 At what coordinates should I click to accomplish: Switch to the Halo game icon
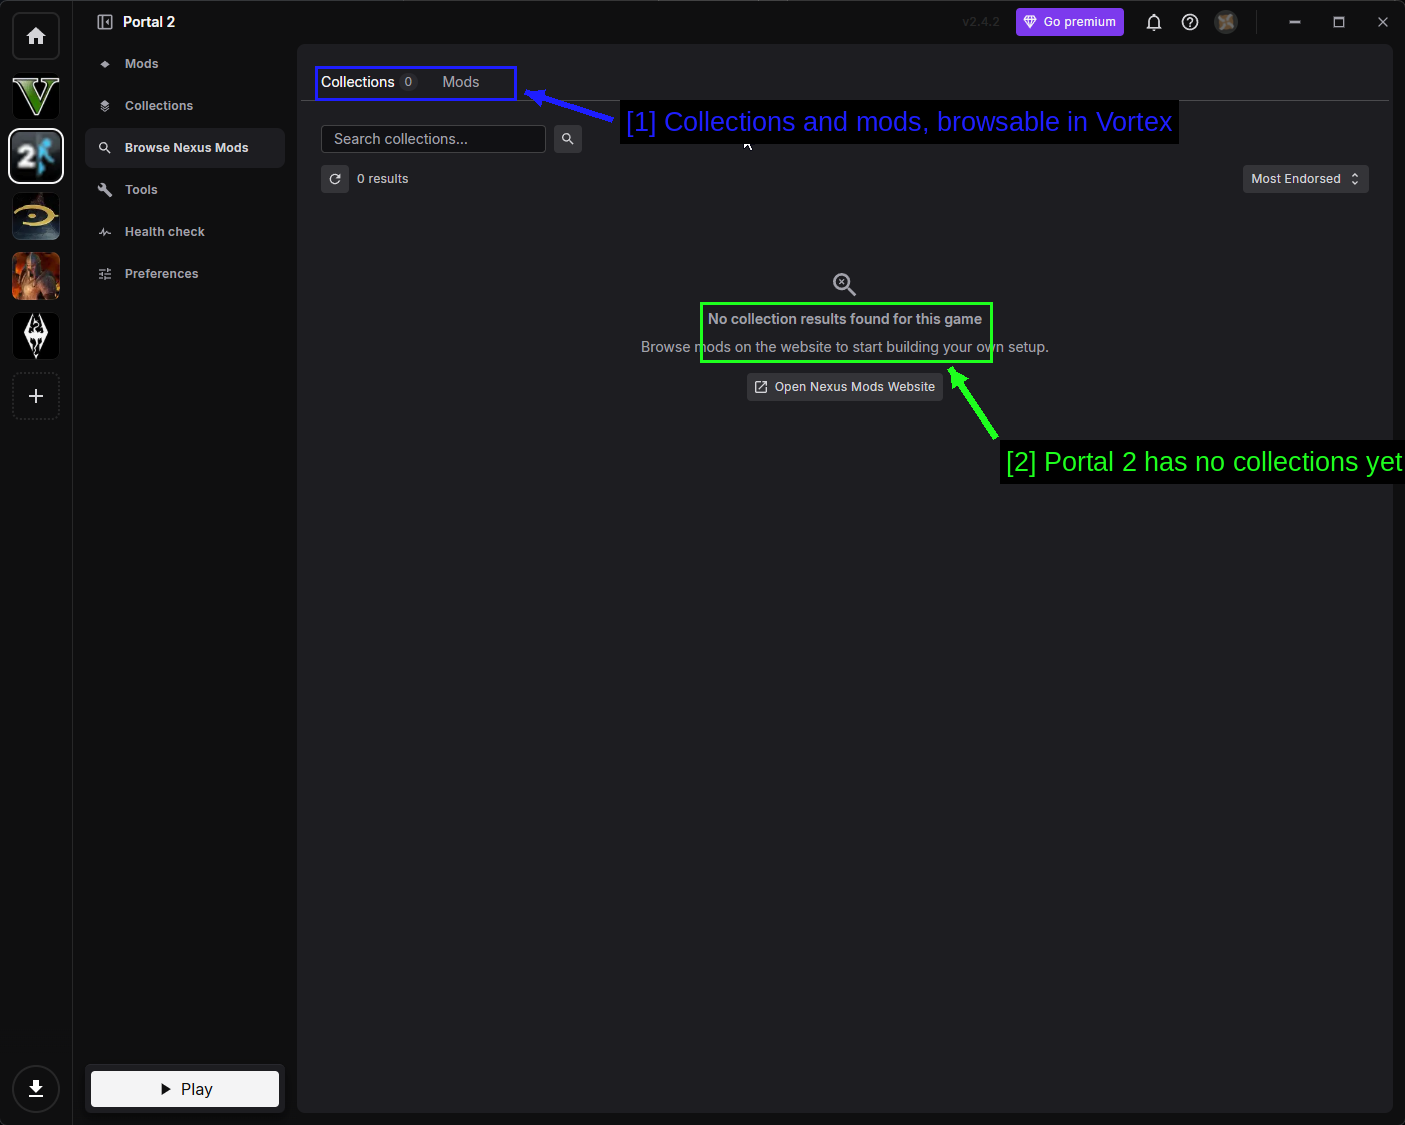[36, 216]
